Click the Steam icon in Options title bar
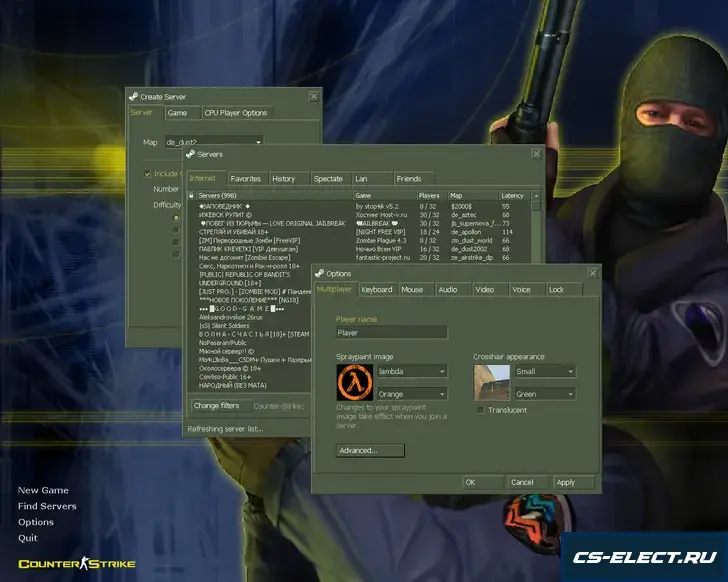 [x=319, y=273]
